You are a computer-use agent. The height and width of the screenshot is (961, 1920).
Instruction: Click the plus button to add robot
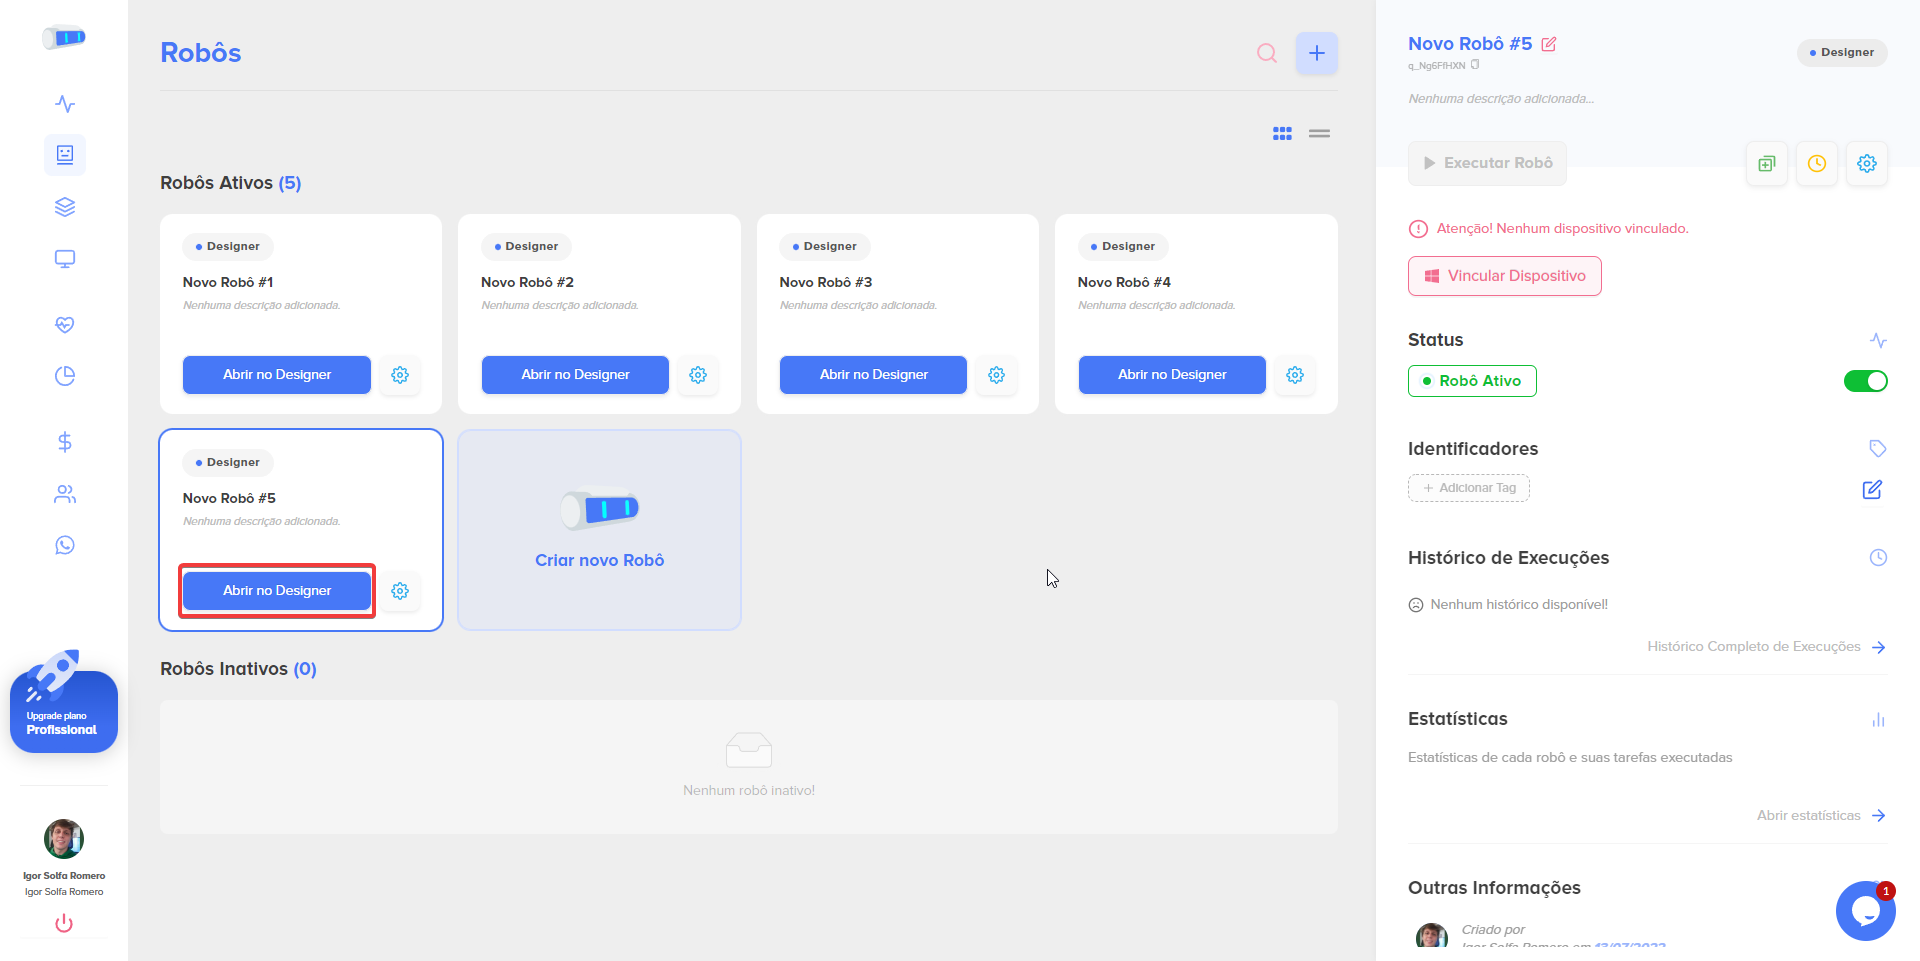point(1316,53)
